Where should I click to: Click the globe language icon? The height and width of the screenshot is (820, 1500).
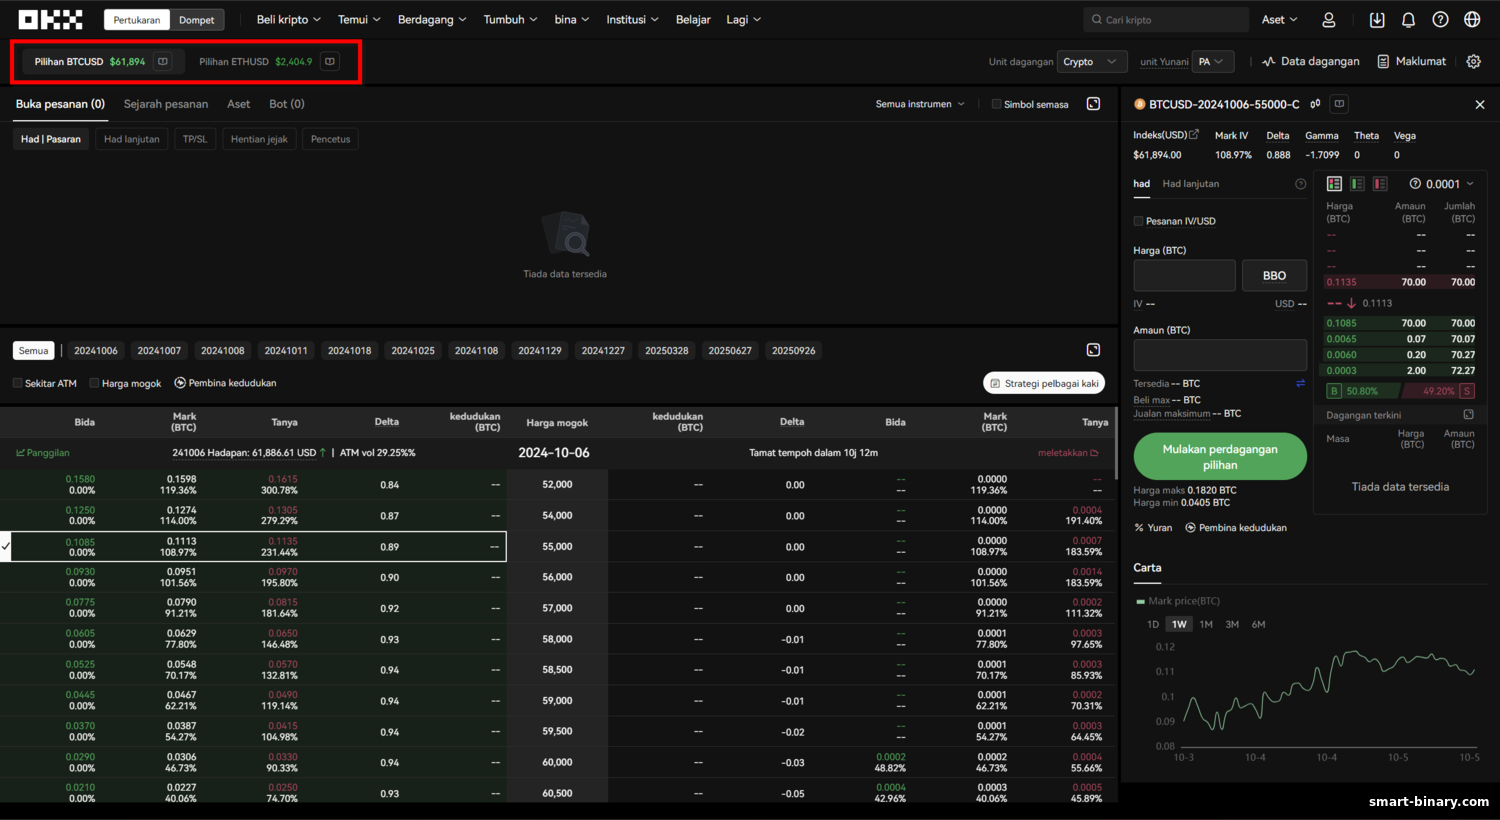click(1472, 19)
